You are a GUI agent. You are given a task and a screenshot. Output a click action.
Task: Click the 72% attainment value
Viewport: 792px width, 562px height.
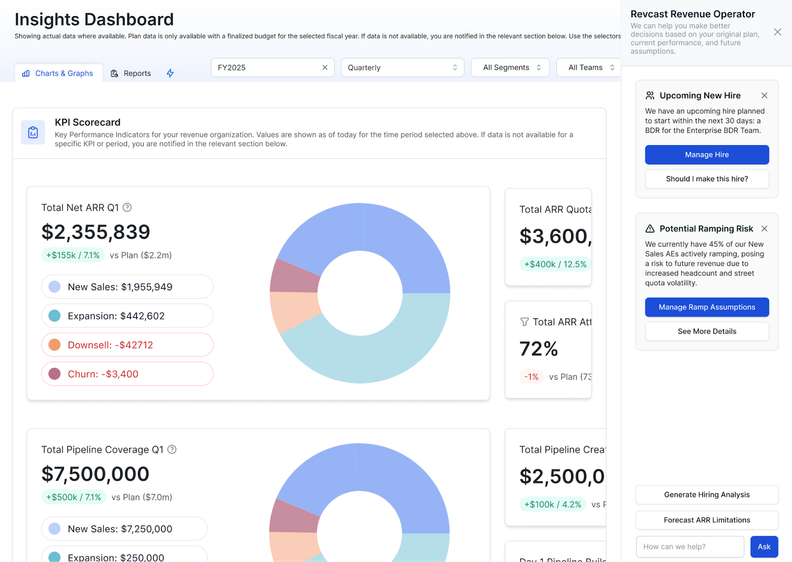[x=538, y=348]
